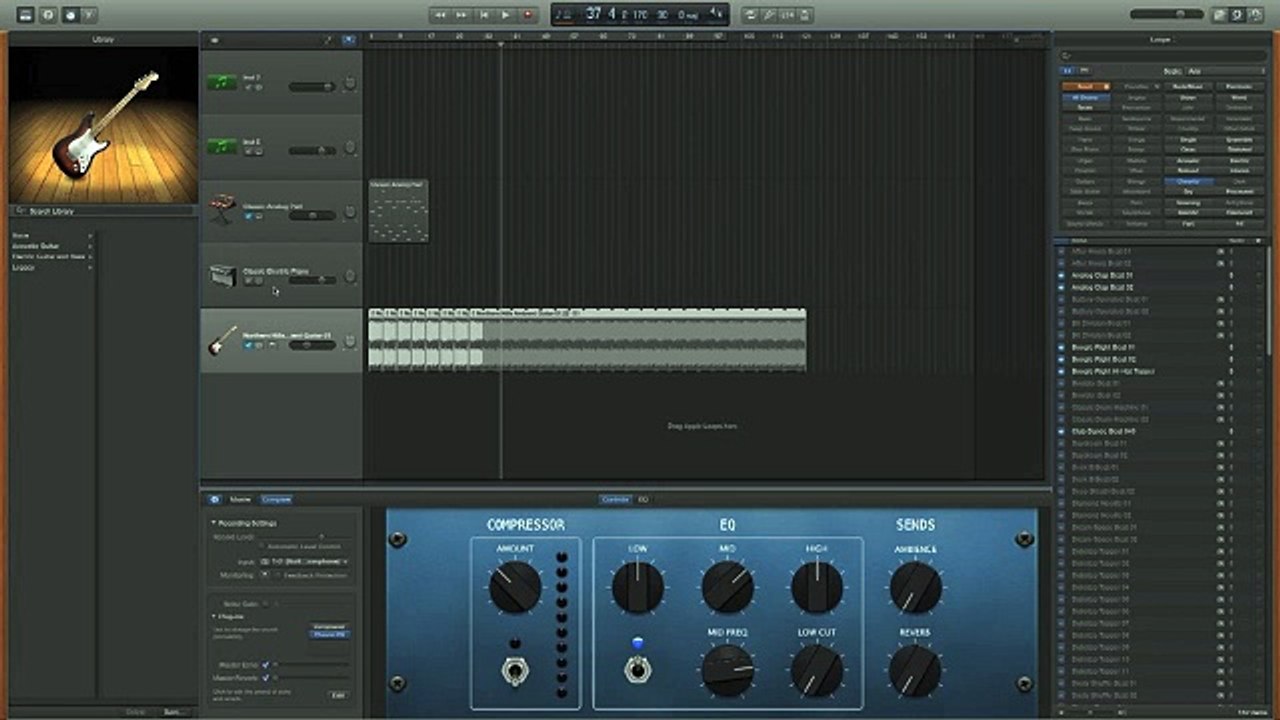Screen dimensions: 1280x720
Task: Open the Media Browser button
Action: pyautogui.click(x=1256, y=15)
